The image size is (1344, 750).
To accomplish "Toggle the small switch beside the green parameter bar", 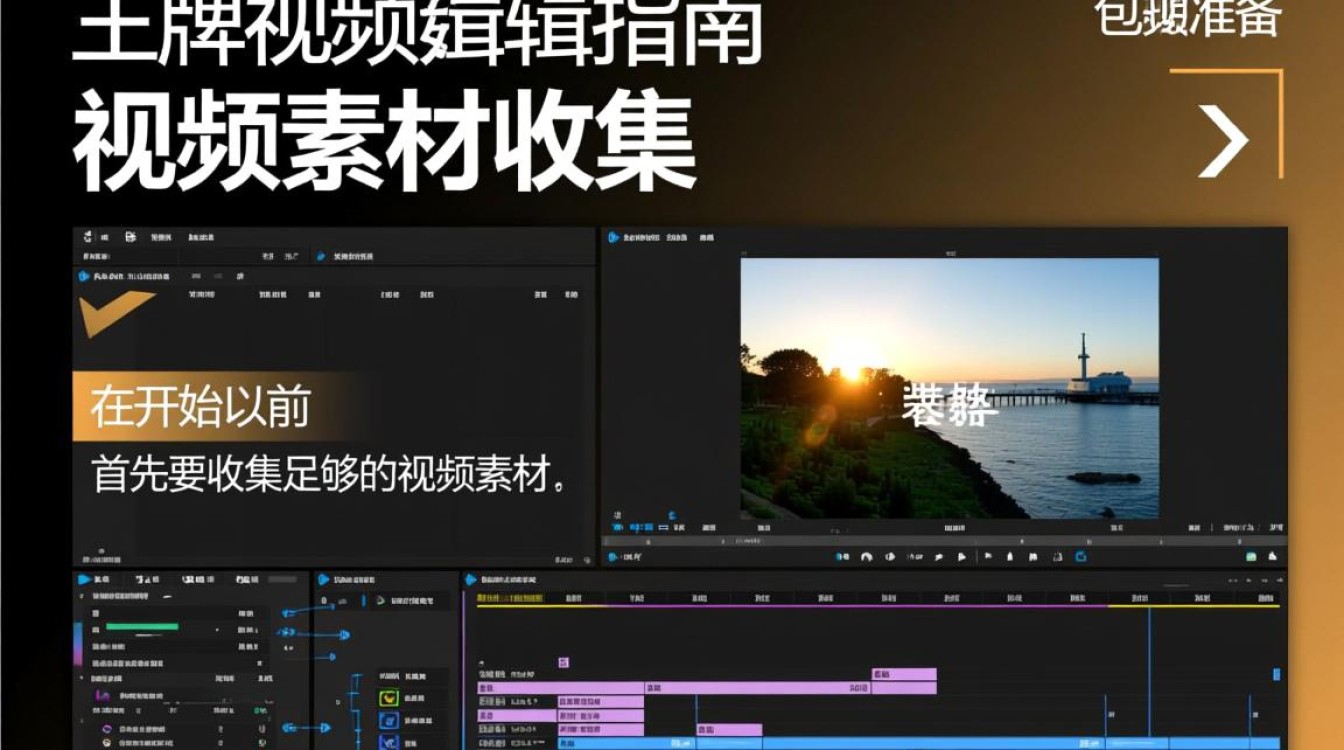I will pos(217,631).
